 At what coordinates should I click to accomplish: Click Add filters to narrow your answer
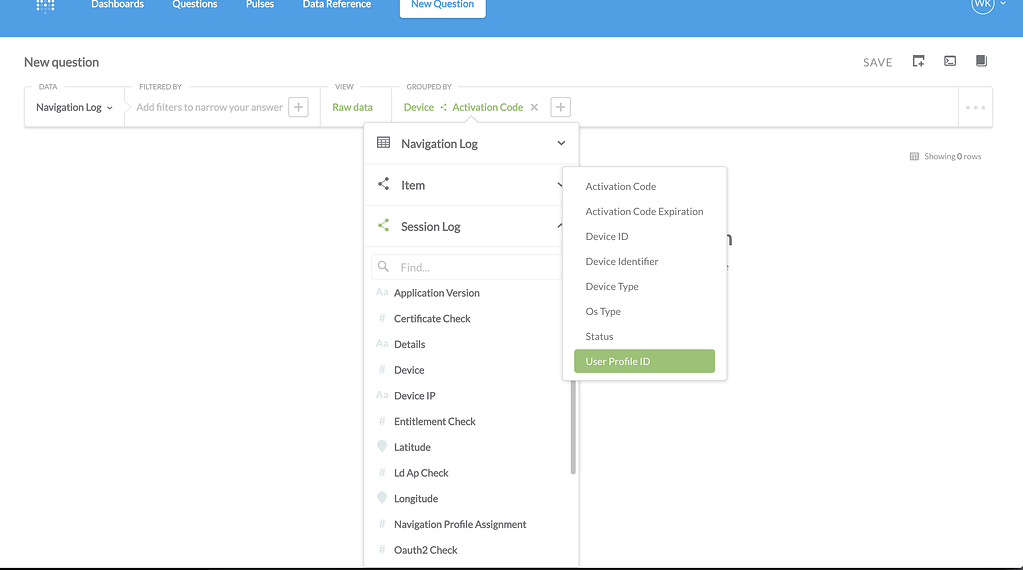tap(209, 108)
